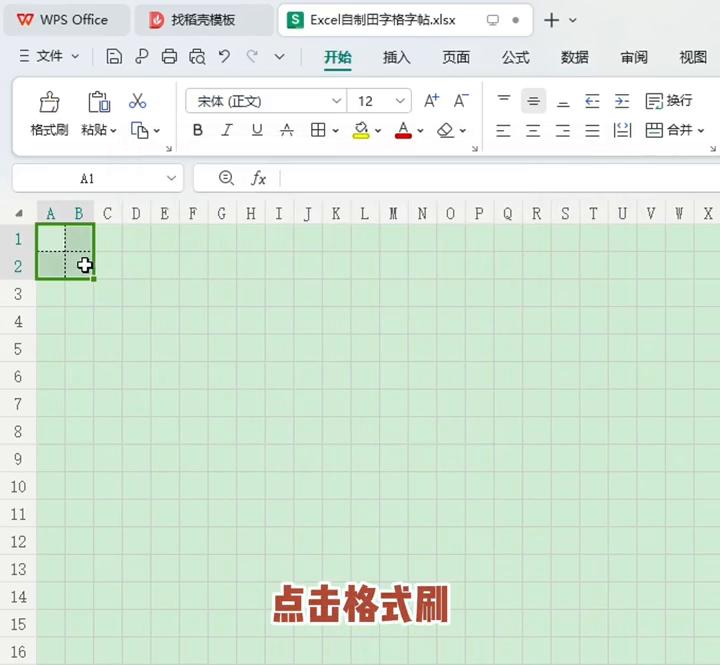Click the Paste (粘贴) clipboard icon

(x=99, y=102)
